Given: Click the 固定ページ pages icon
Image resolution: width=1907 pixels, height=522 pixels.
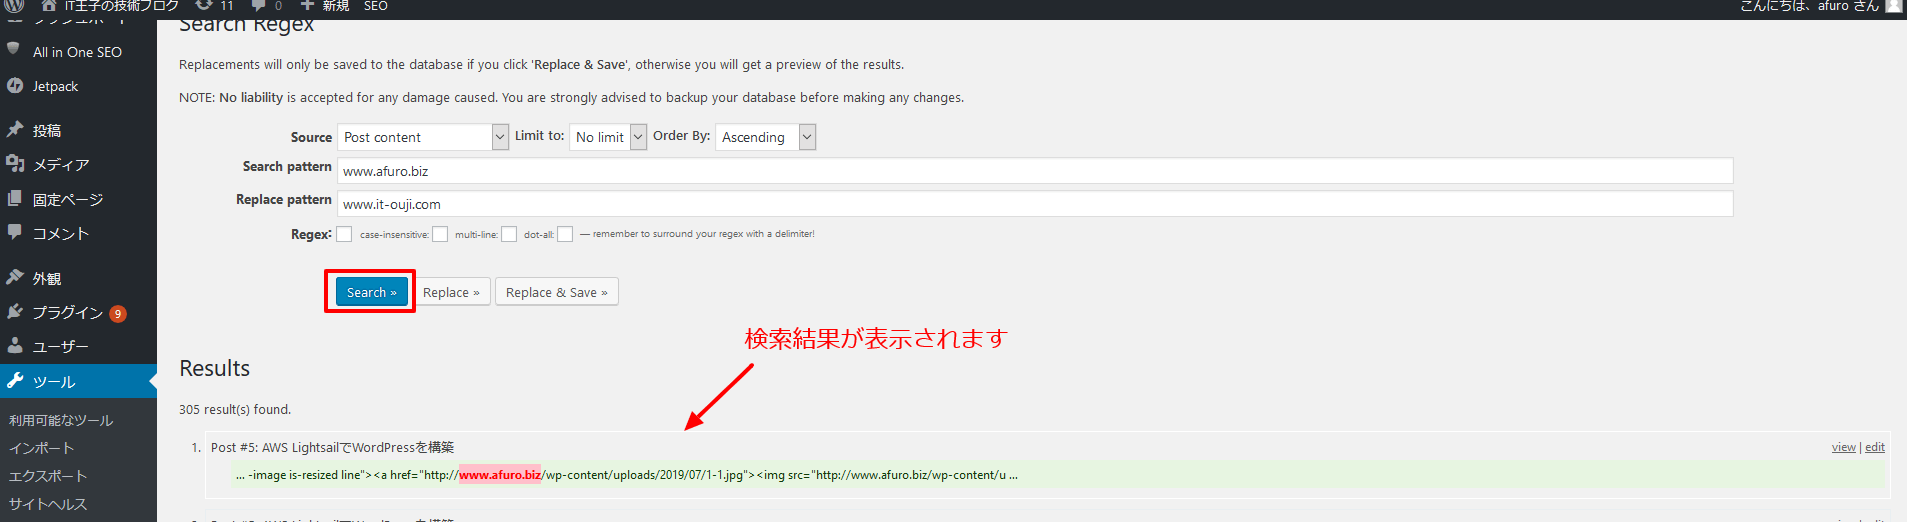Looking at the screenshot, I should point(15,199).
